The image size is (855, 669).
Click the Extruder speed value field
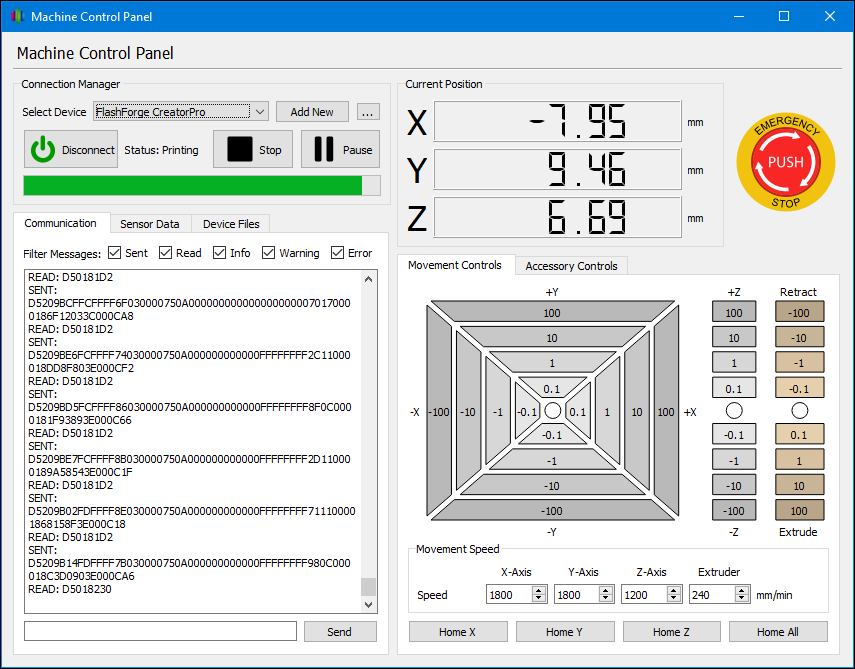(712, 594)
